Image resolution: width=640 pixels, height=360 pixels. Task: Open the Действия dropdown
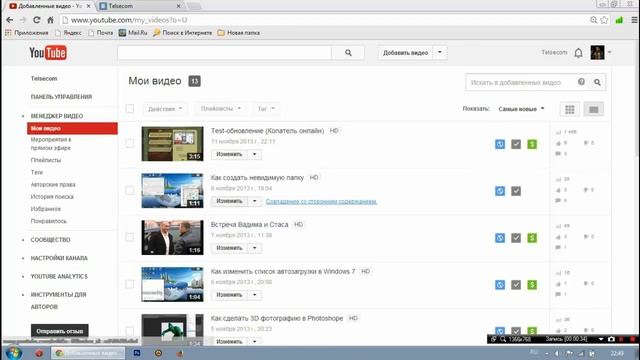165,109
